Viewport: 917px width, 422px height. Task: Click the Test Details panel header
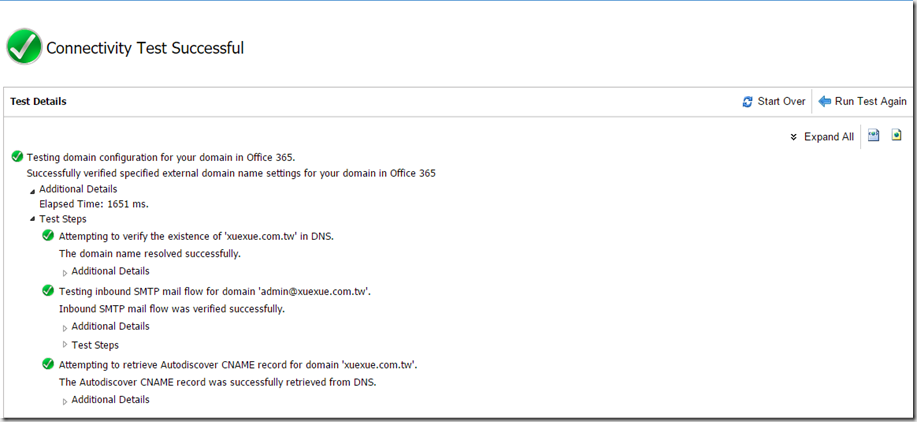(38, 102)
